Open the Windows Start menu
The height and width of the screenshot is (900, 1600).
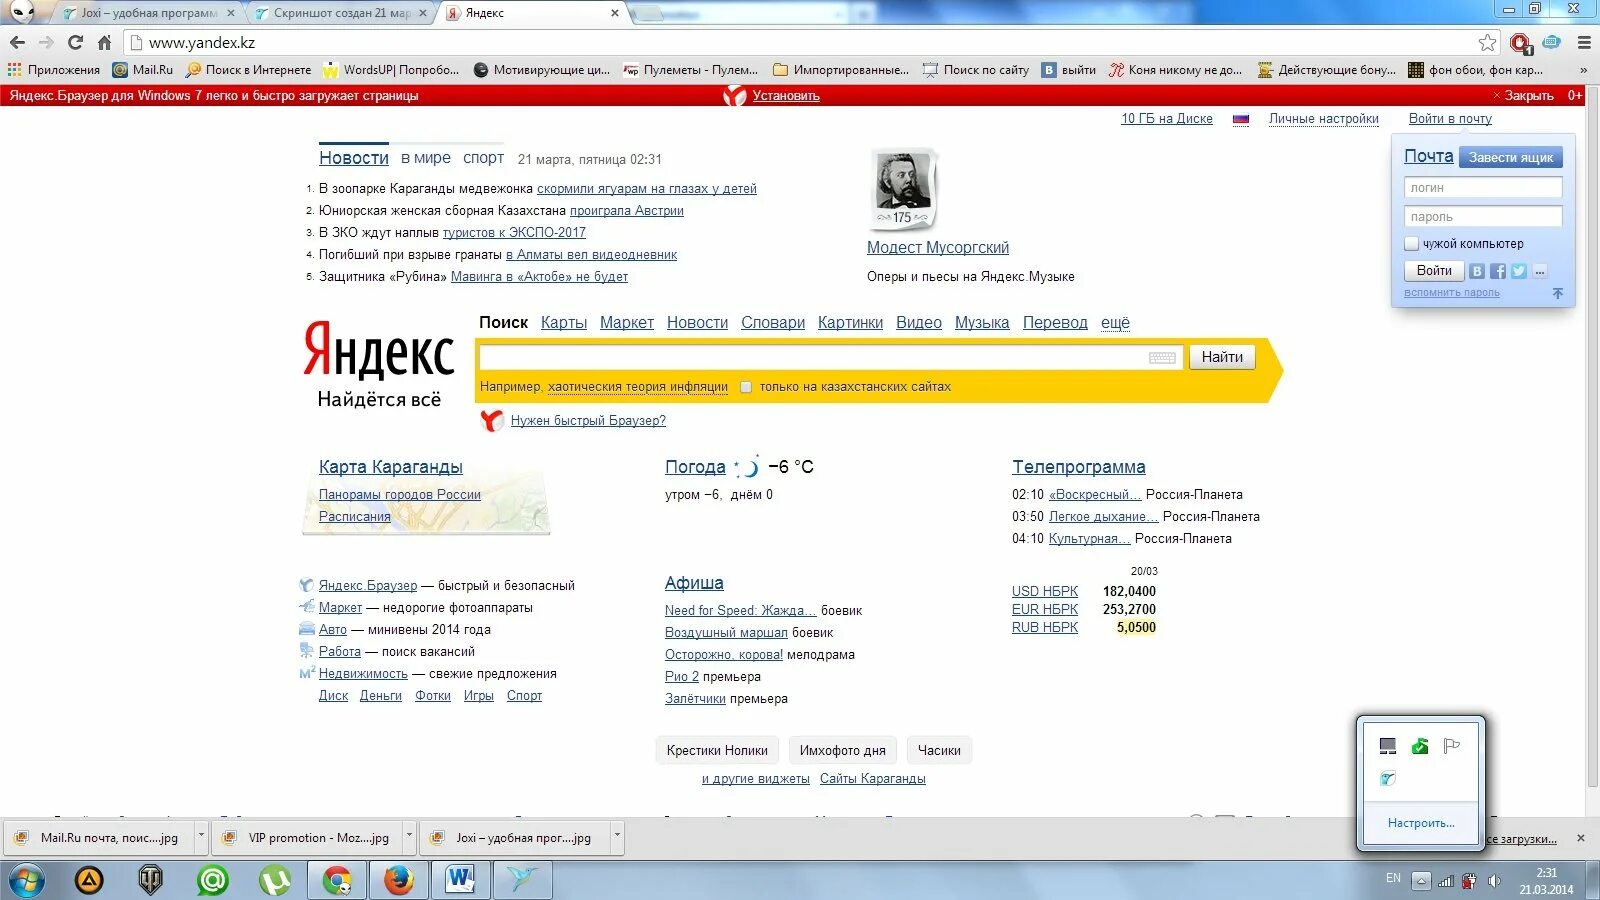26,881
